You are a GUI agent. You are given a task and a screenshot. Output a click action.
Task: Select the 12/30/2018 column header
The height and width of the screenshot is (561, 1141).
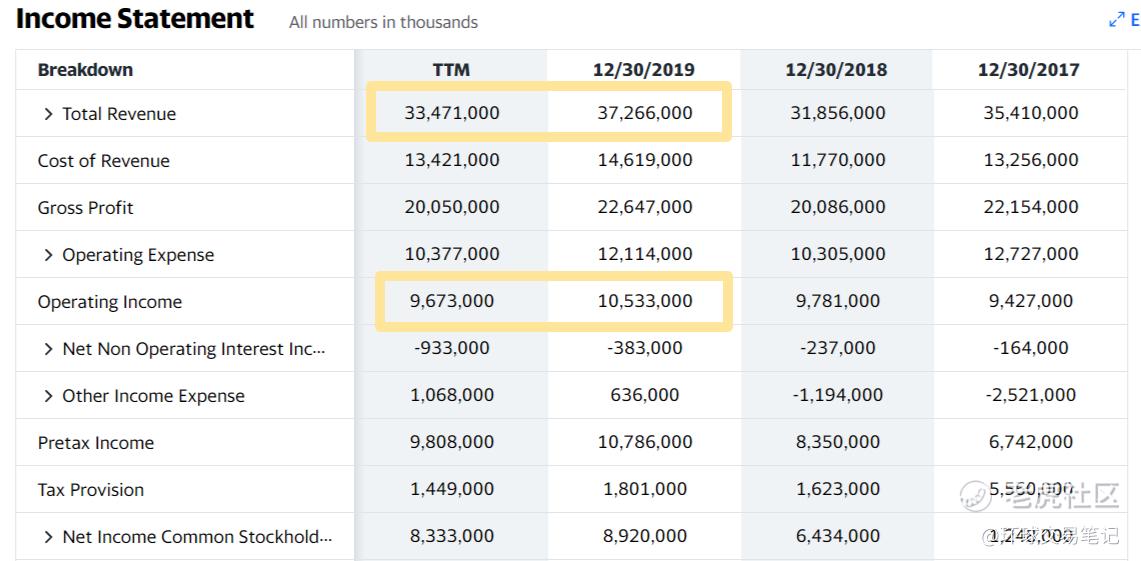(x=836, y=70)
